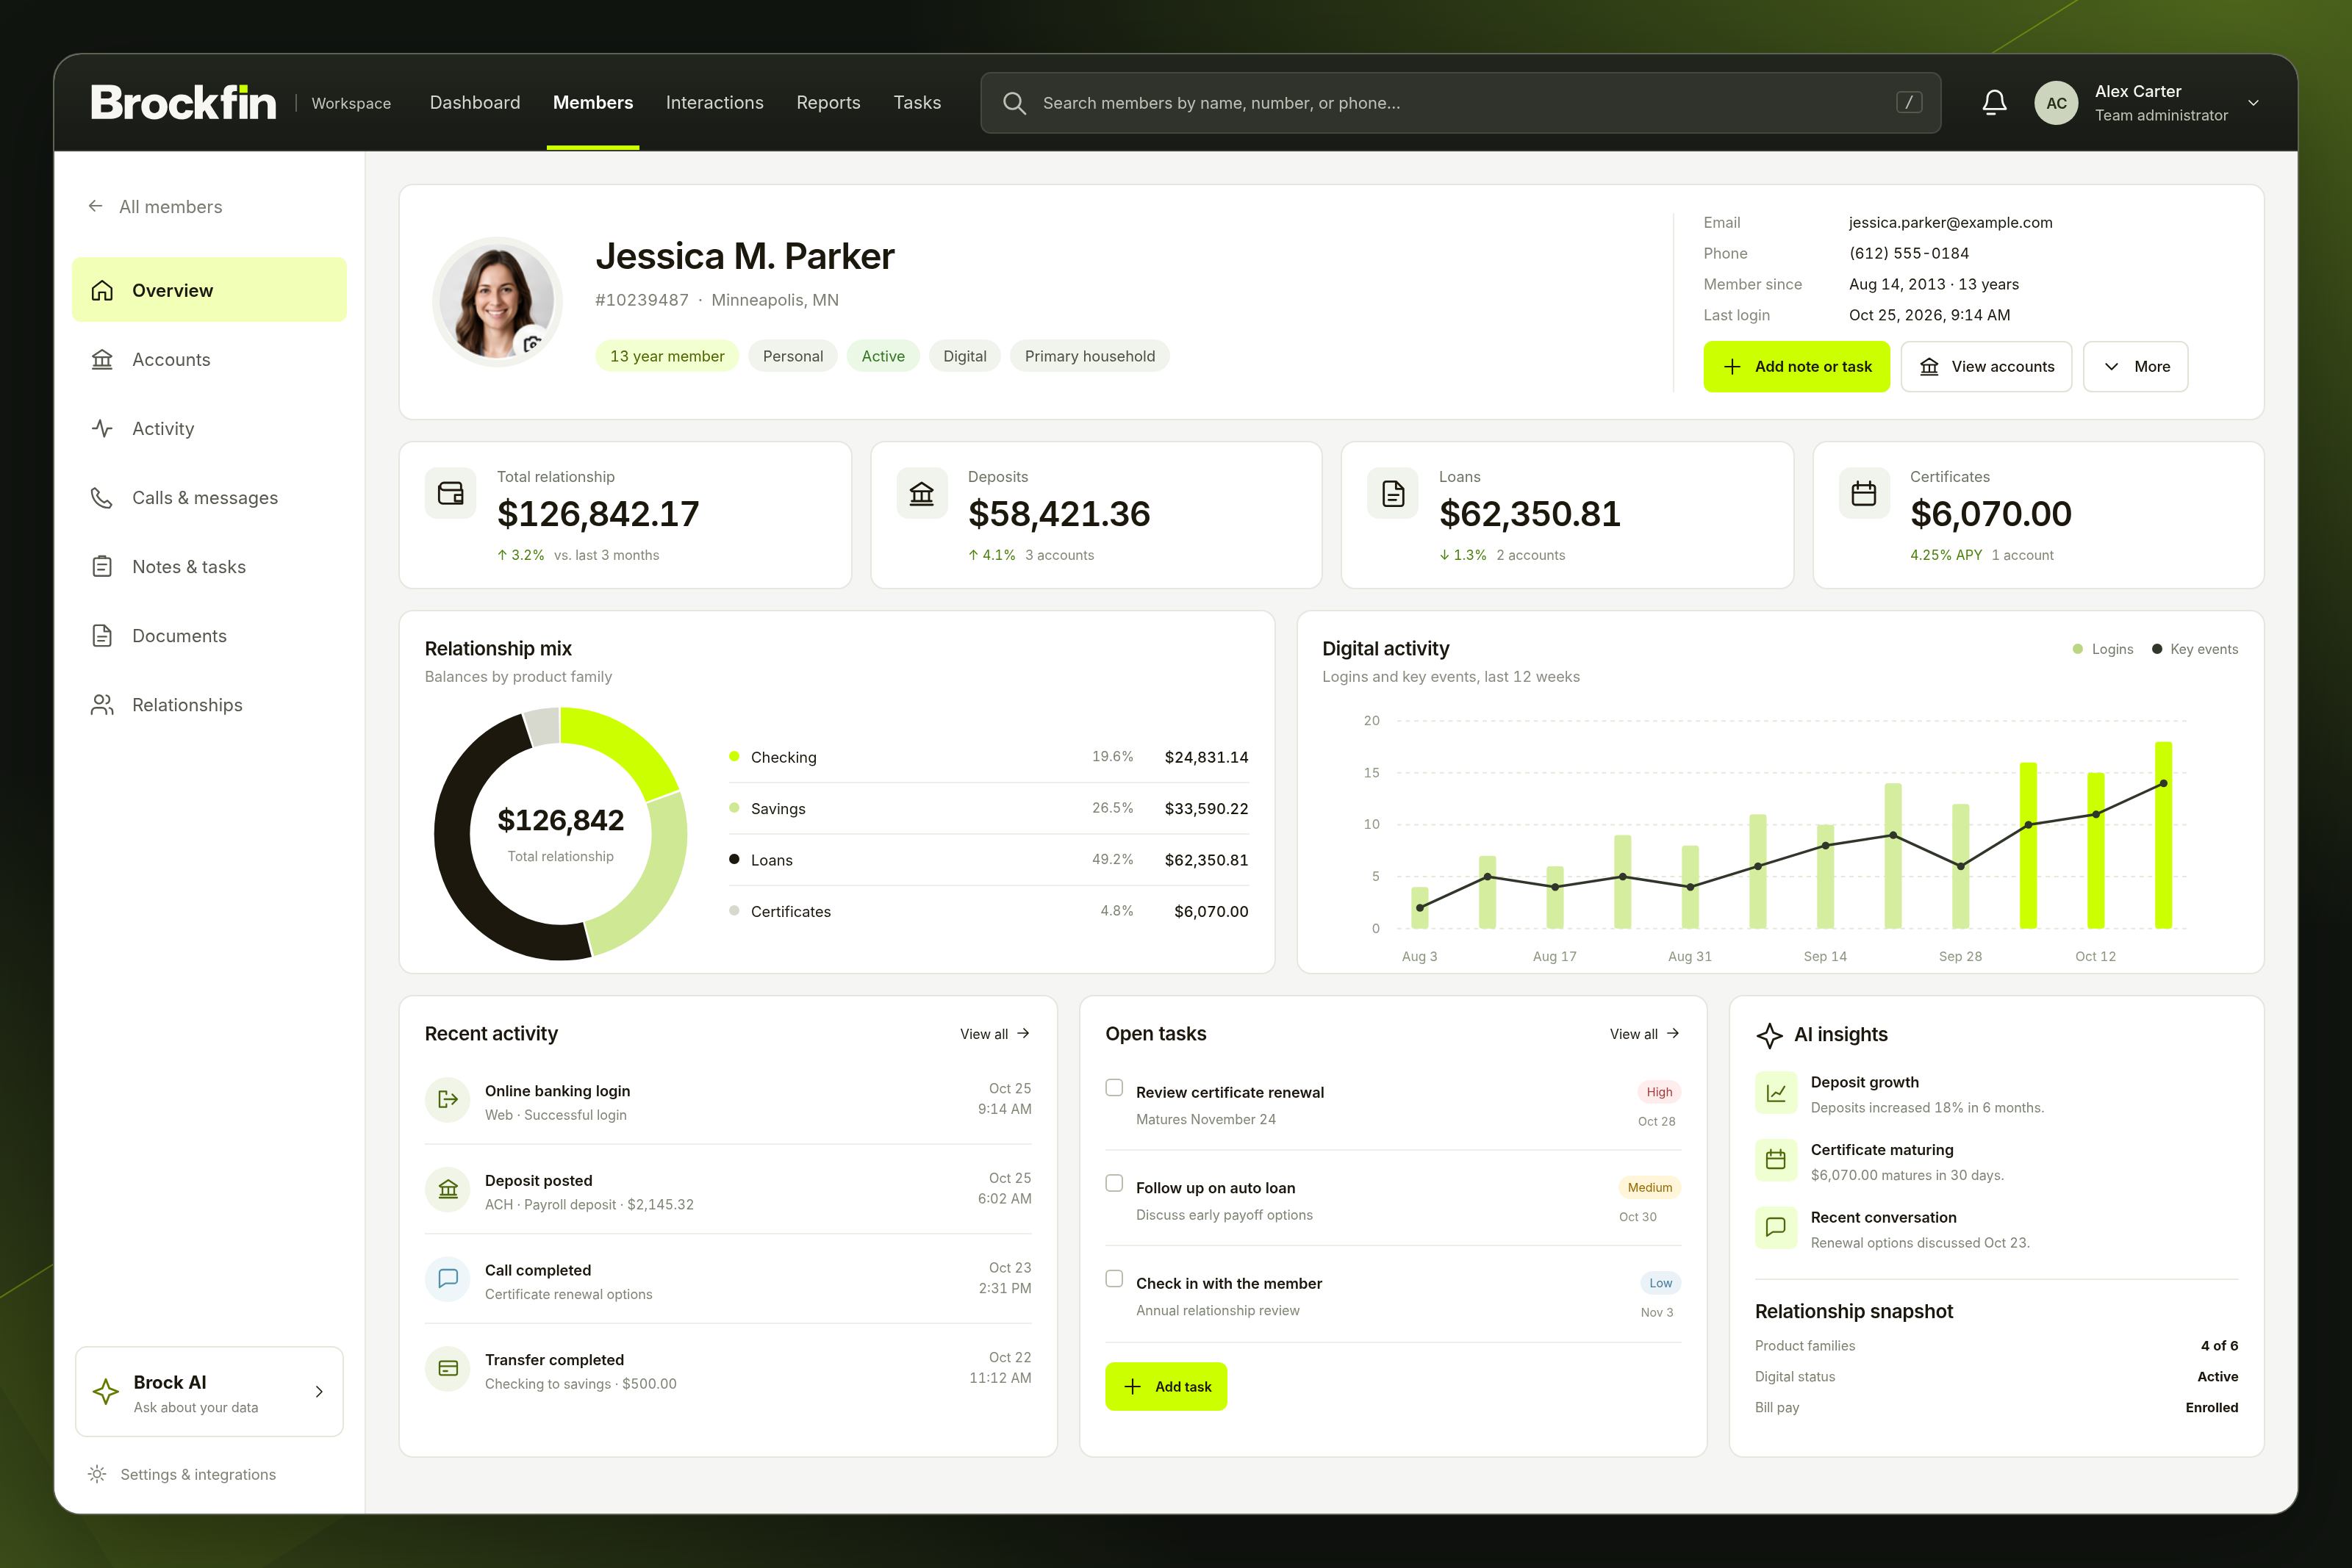The image size is (2352, 1568).
Task: Click the Total relationship wallet icon
Action: (451, 493)
